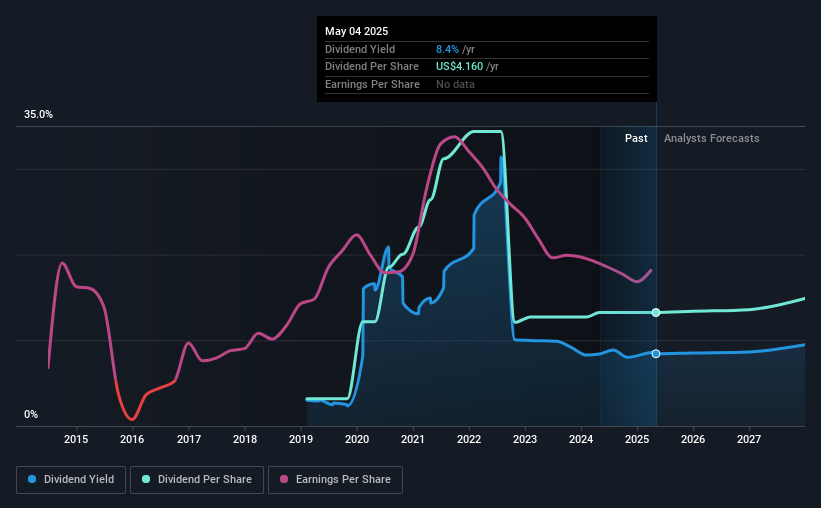The width and height of the screenshot is (821, 508).
Task: Click the 35.0% y-axis label
Action: coord(38,115)
